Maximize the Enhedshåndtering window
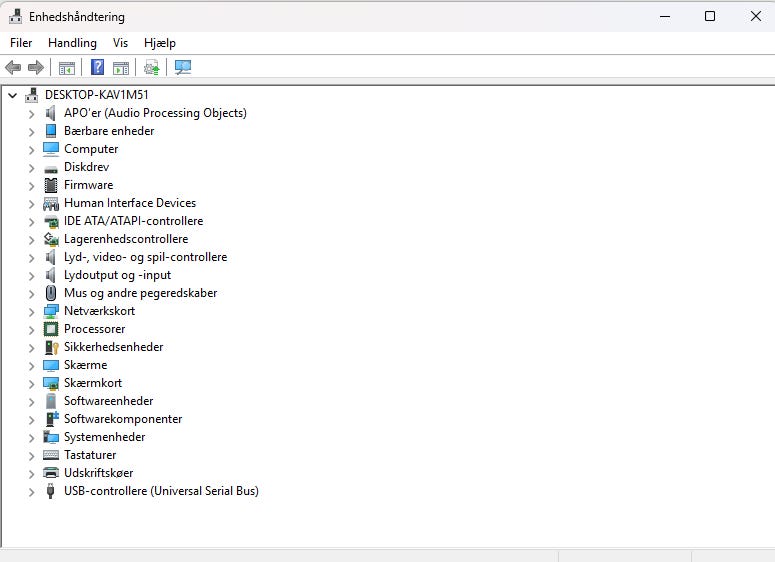The width and height of the screenshot is (775, 562). tap(710, 16)
